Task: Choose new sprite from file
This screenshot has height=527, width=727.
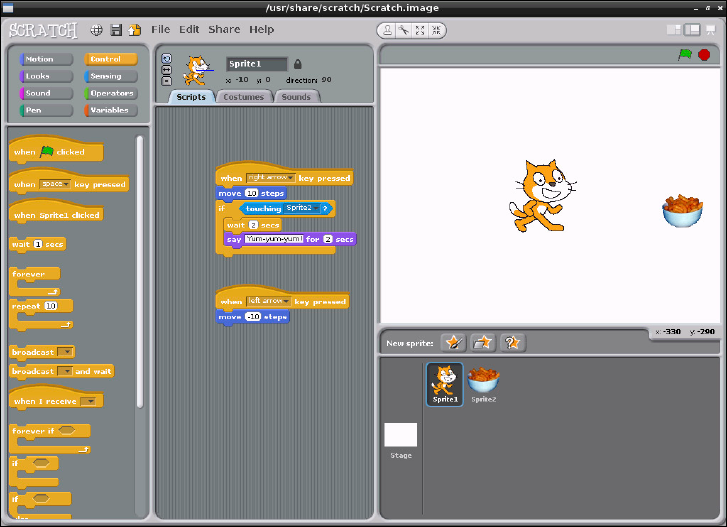Action: coord(482,343)
